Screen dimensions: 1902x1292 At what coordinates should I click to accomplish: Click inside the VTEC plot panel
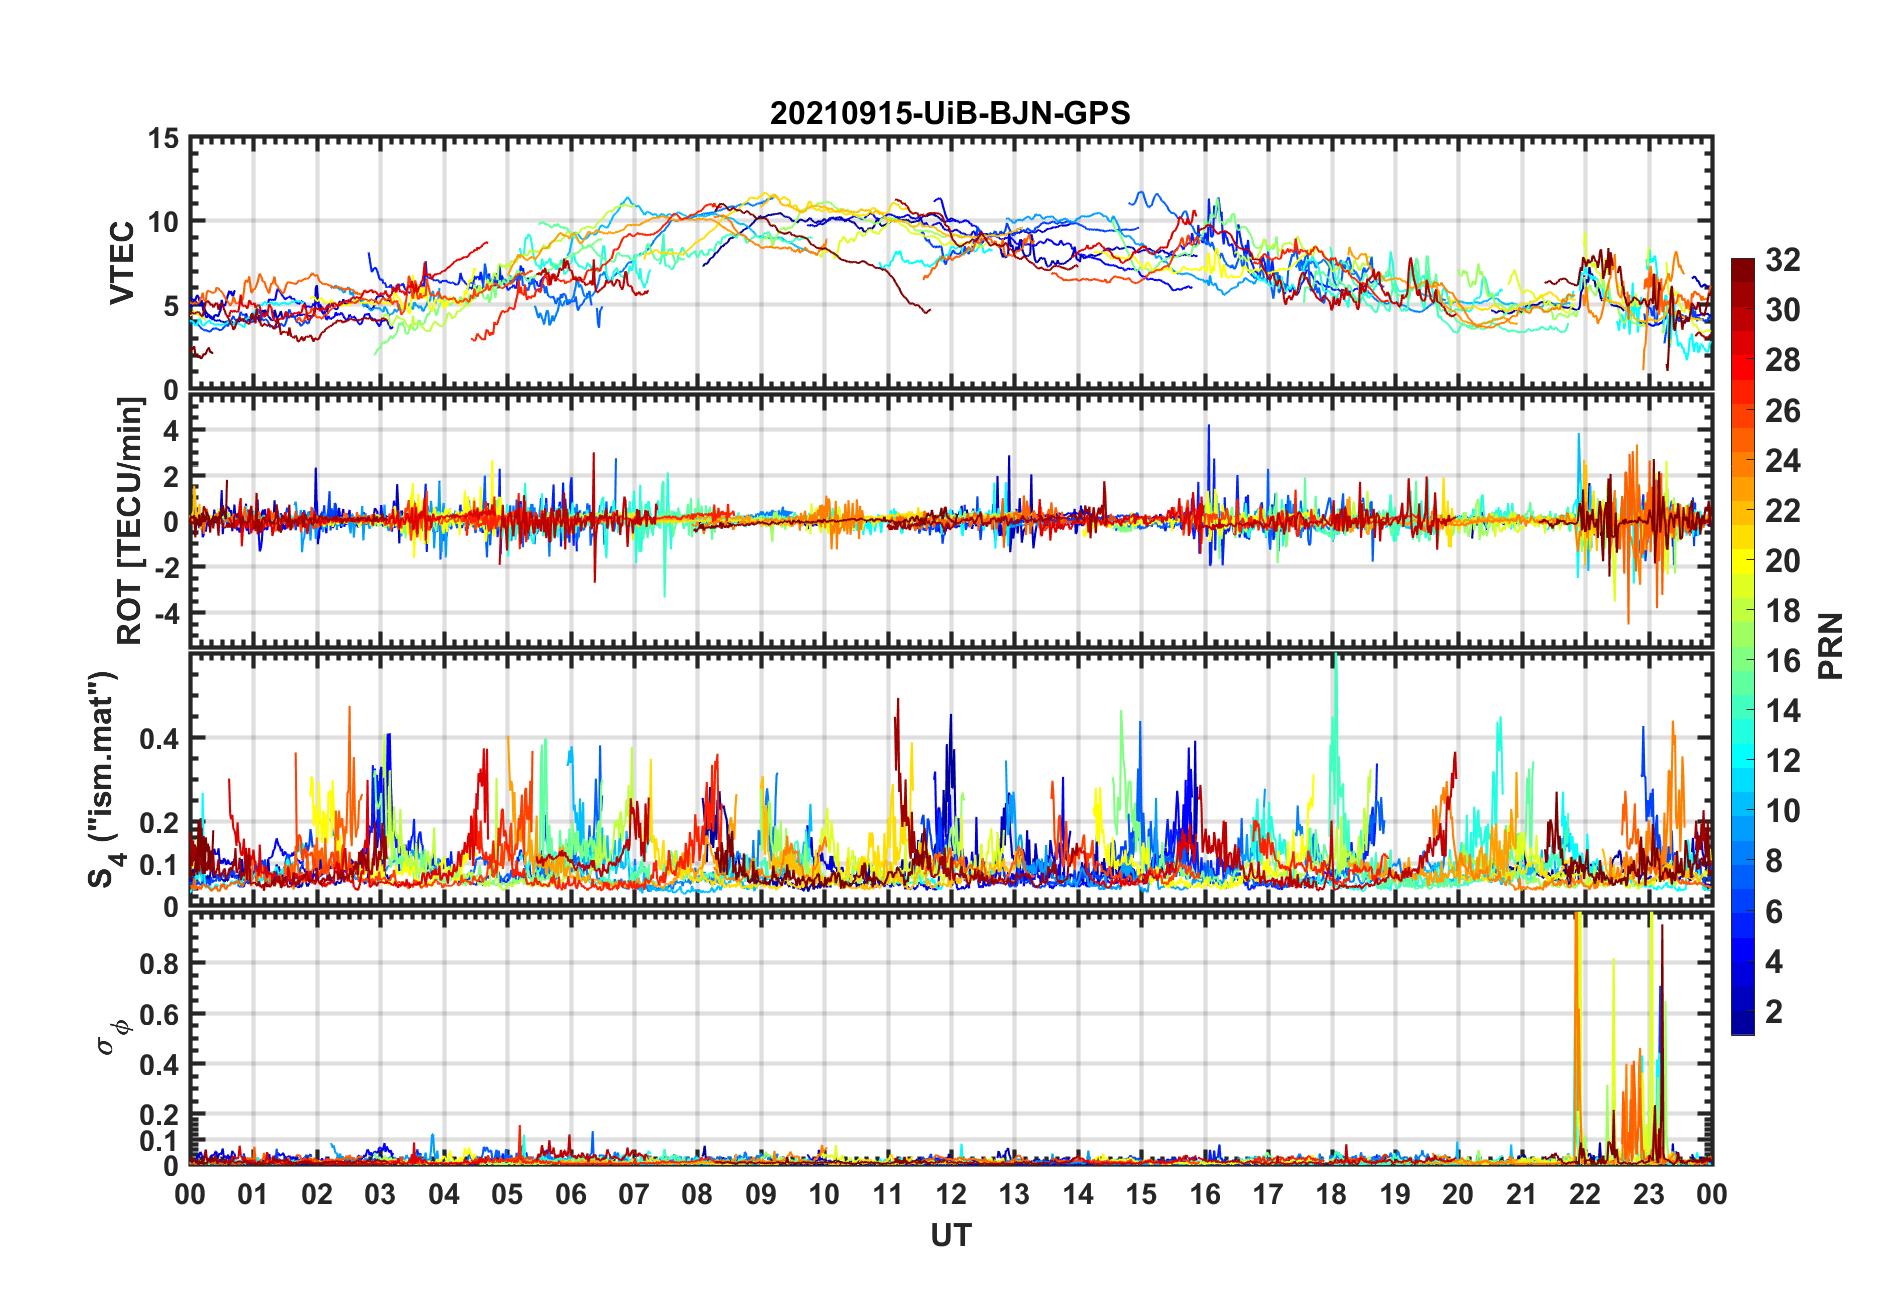coord(951,263)
